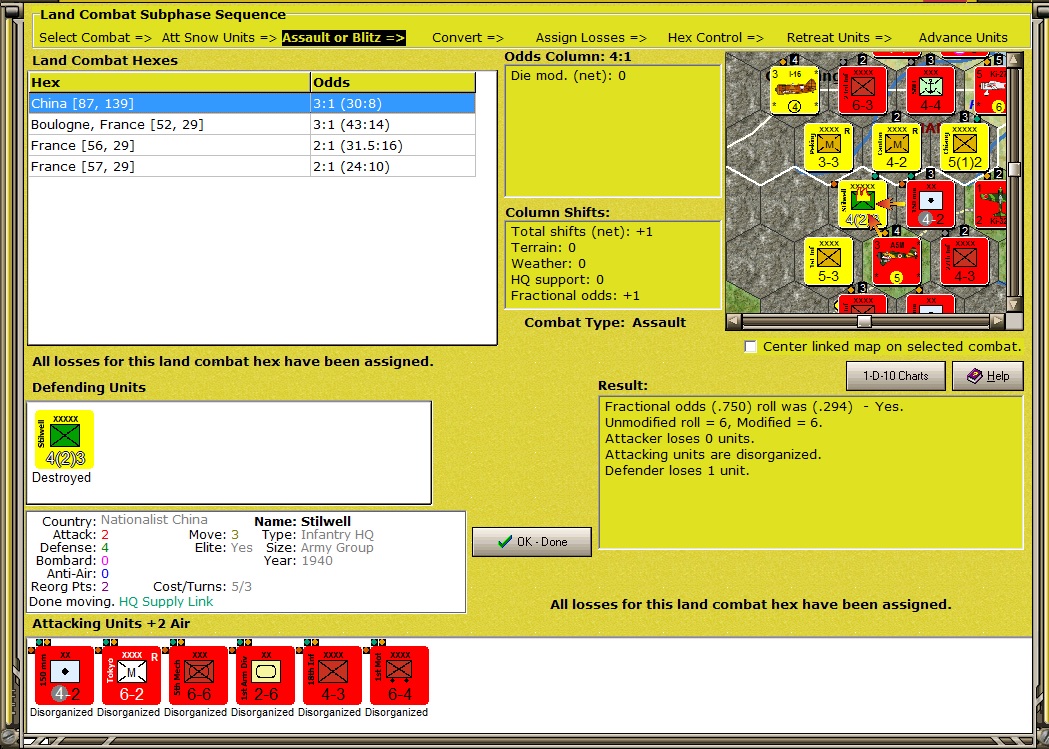Select attacking Tokyo 6-2 militia unit

click(x=131, y=675)
